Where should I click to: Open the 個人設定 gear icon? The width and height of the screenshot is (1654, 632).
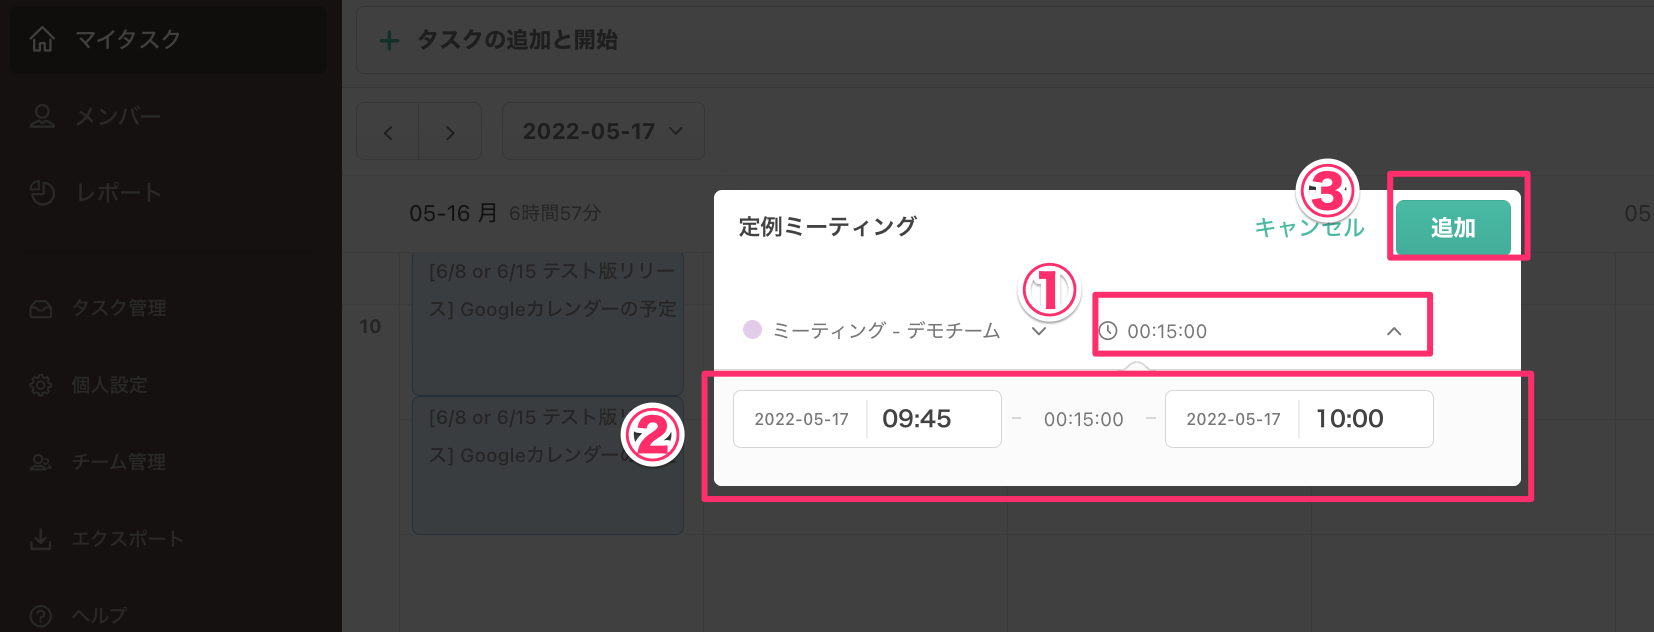coord(41,385)
